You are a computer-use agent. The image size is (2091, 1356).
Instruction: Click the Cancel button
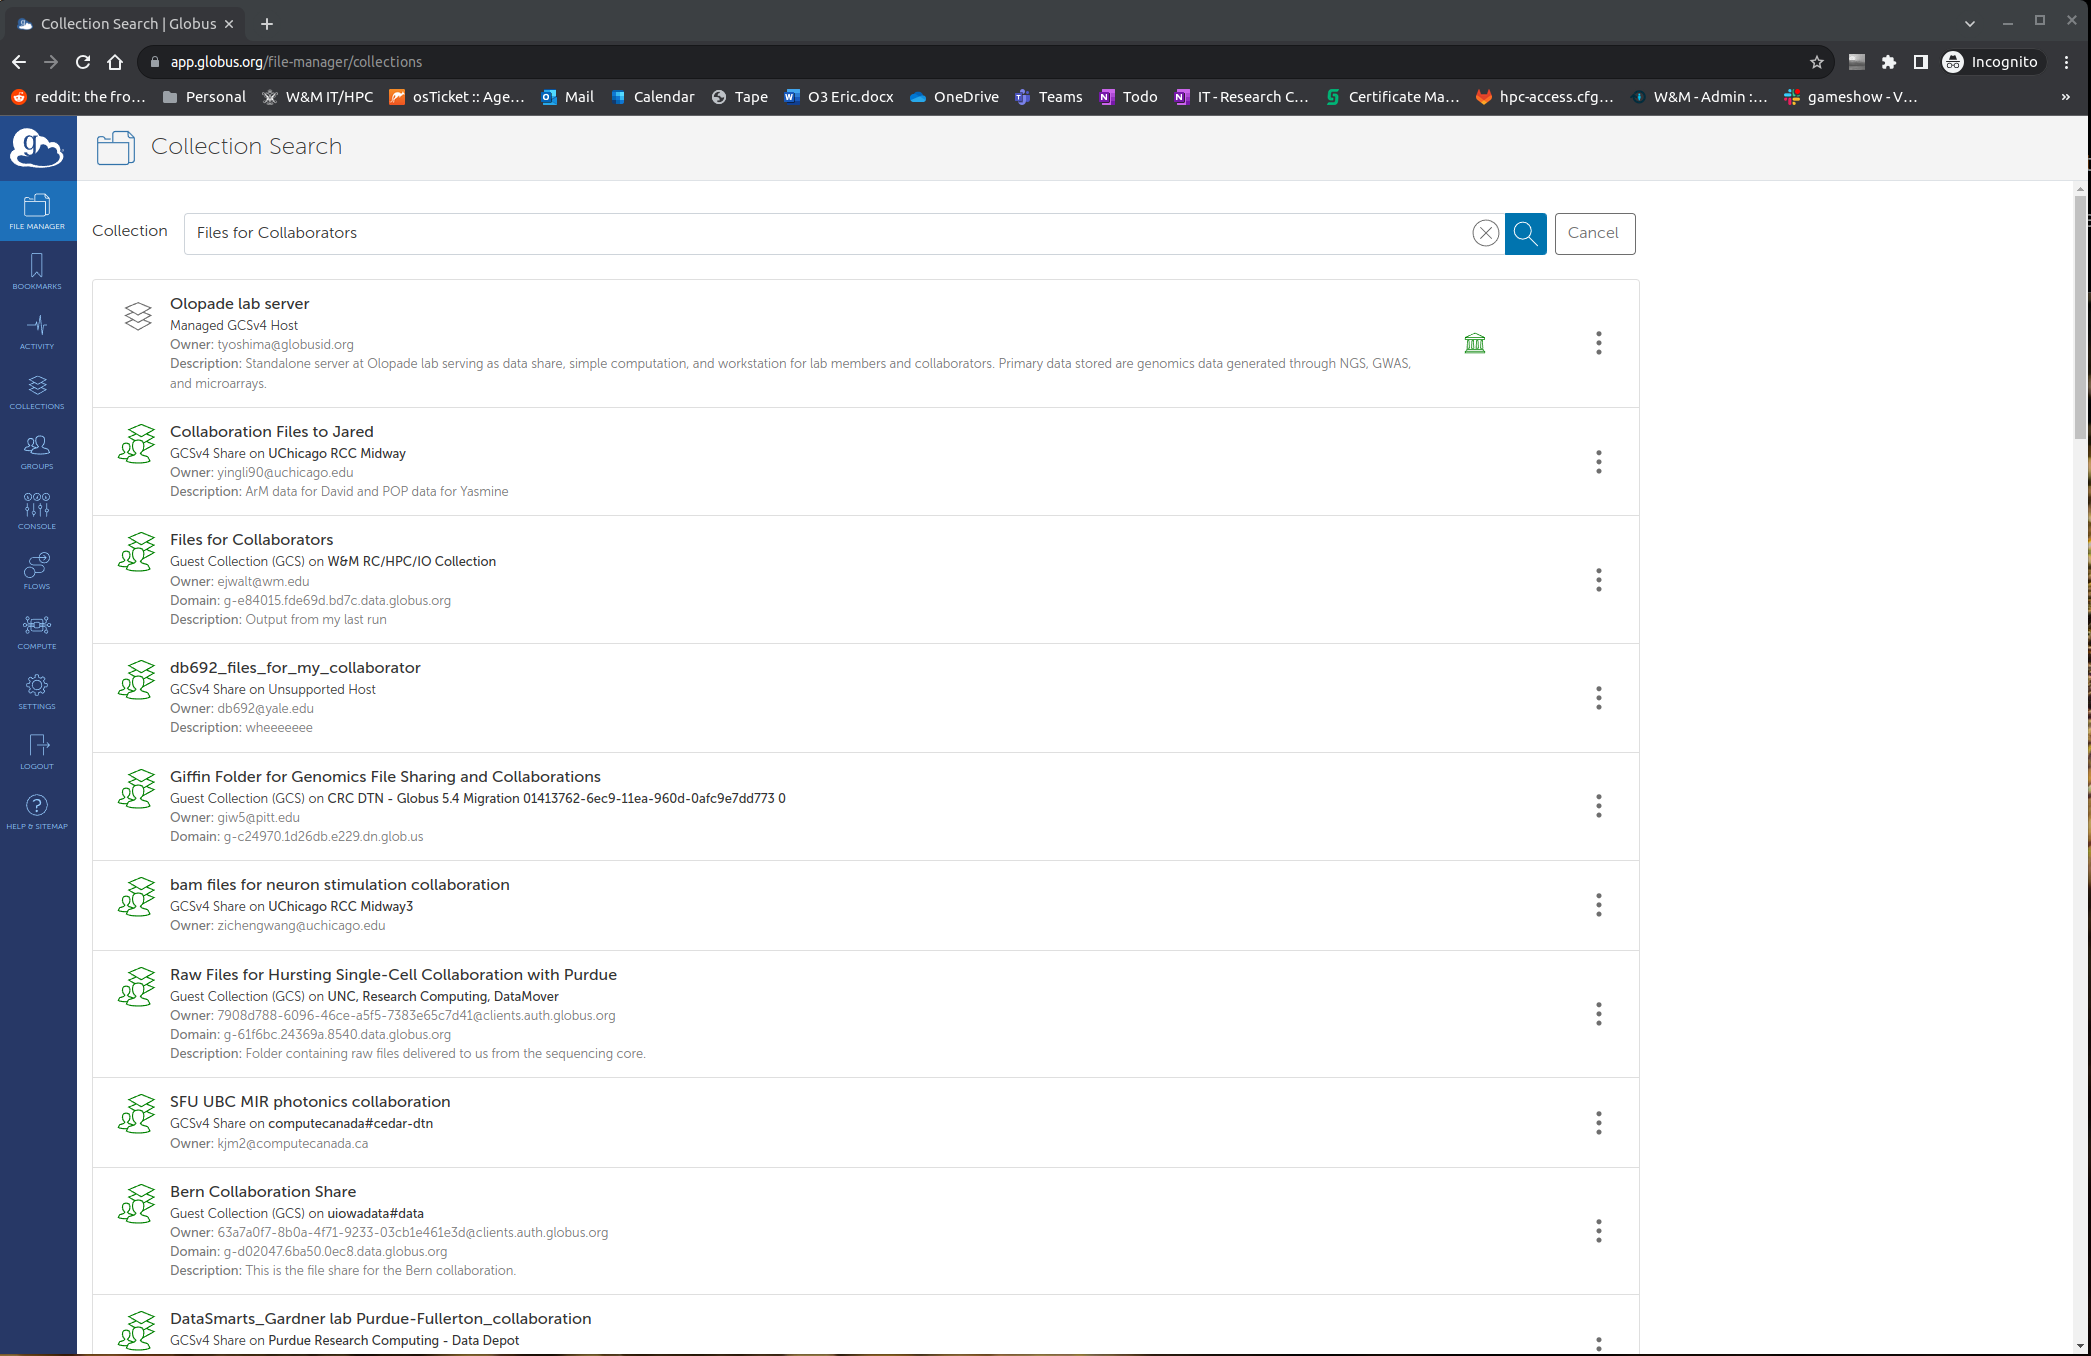(1594, 233)
